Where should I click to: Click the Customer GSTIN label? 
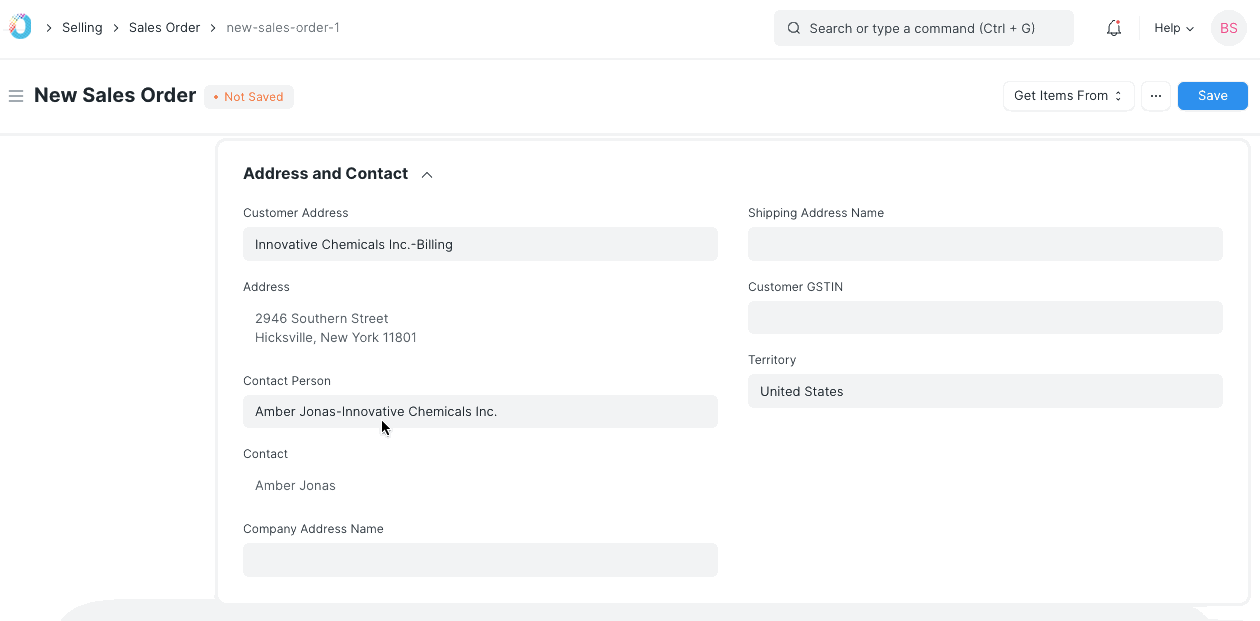[796, 287]
